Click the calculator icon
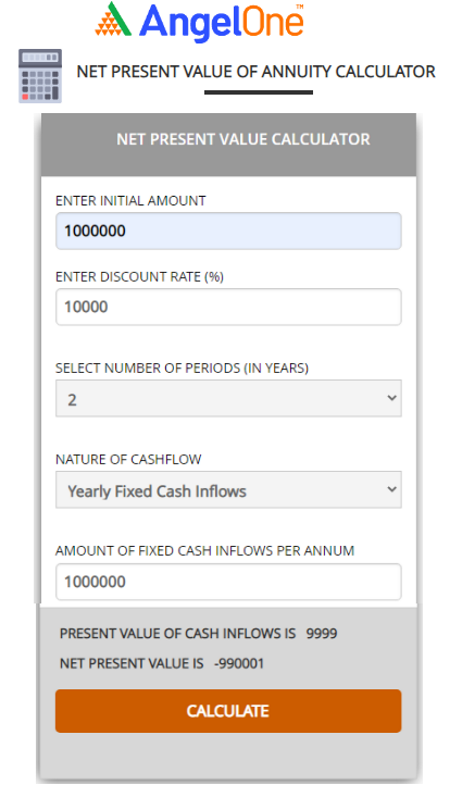 [x=40, y=76]
